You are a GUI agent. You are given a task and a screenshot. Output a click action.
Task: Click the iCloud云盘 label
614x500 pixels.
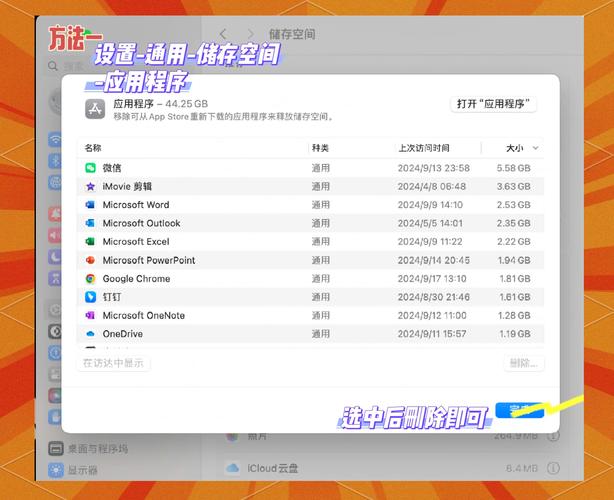(273, 468)
